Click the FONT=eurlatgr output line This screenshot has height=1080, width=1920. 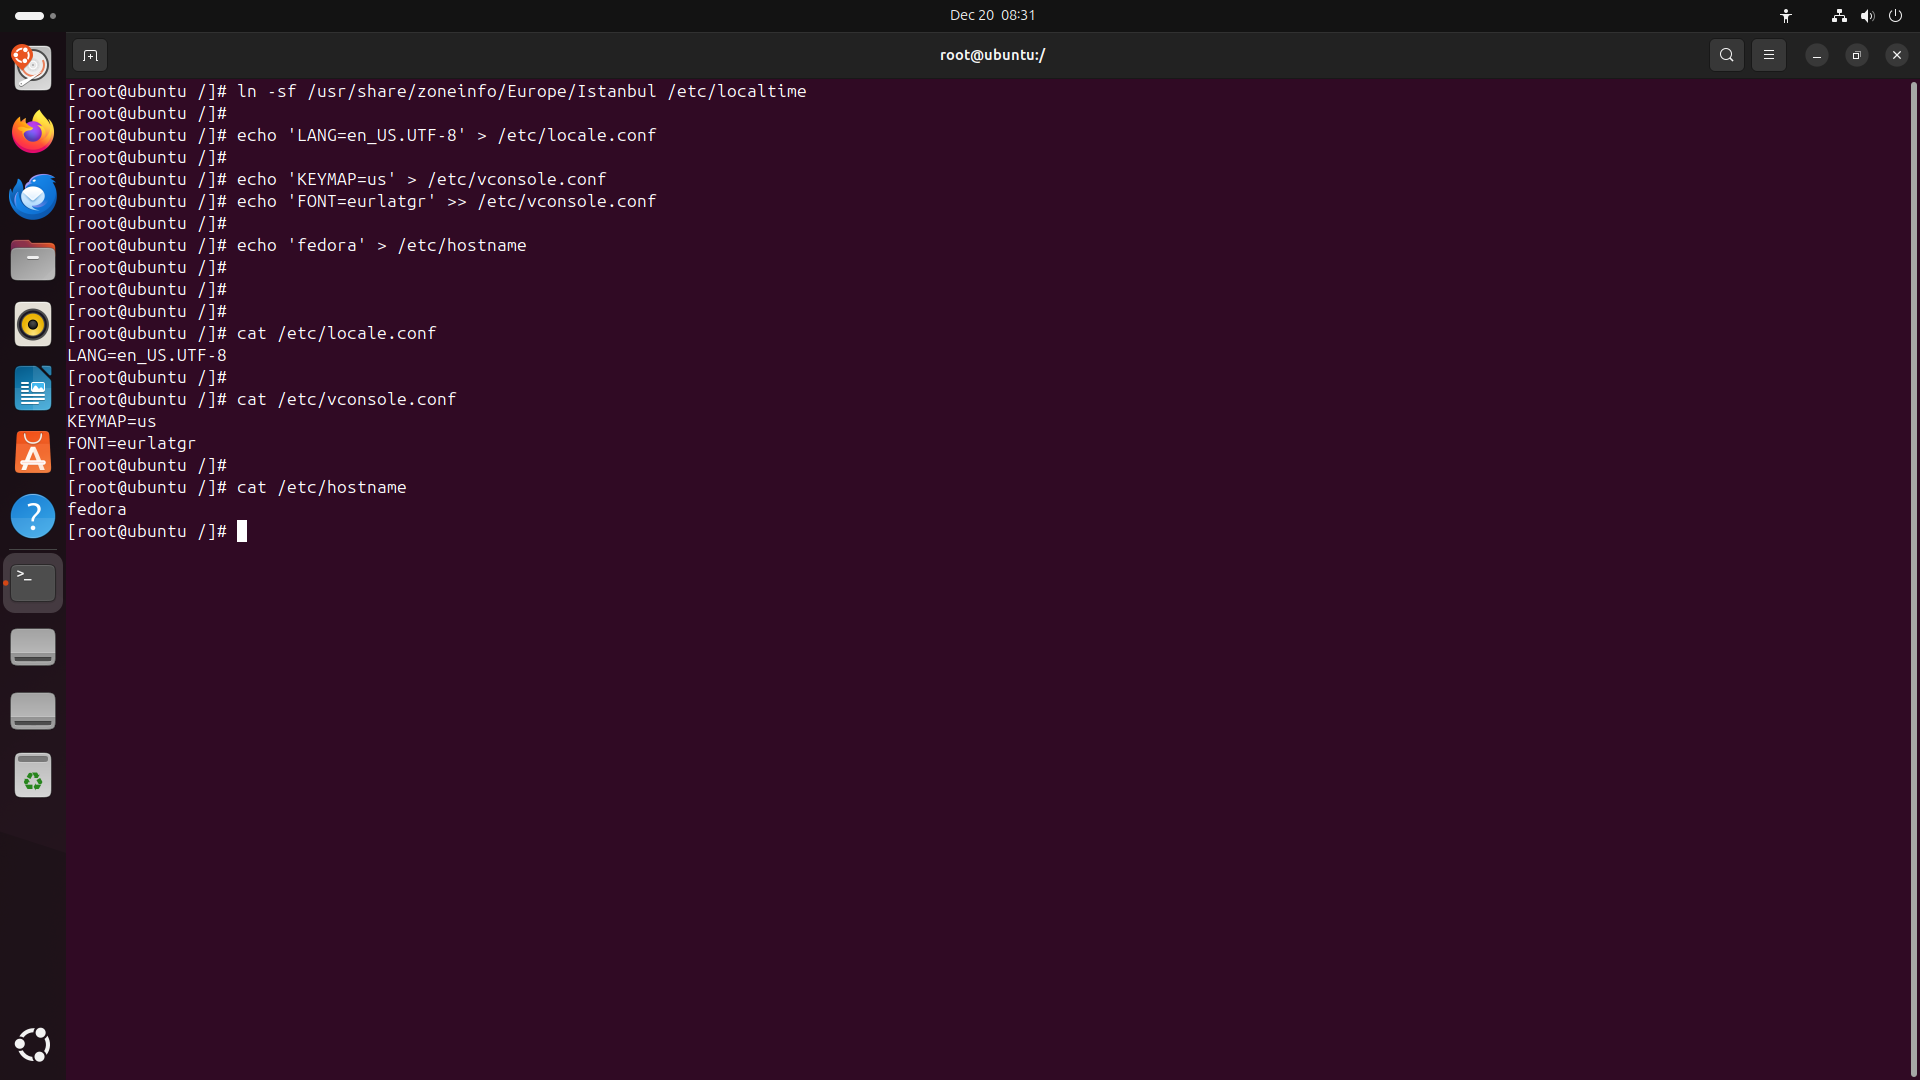[x=132, y=443]
